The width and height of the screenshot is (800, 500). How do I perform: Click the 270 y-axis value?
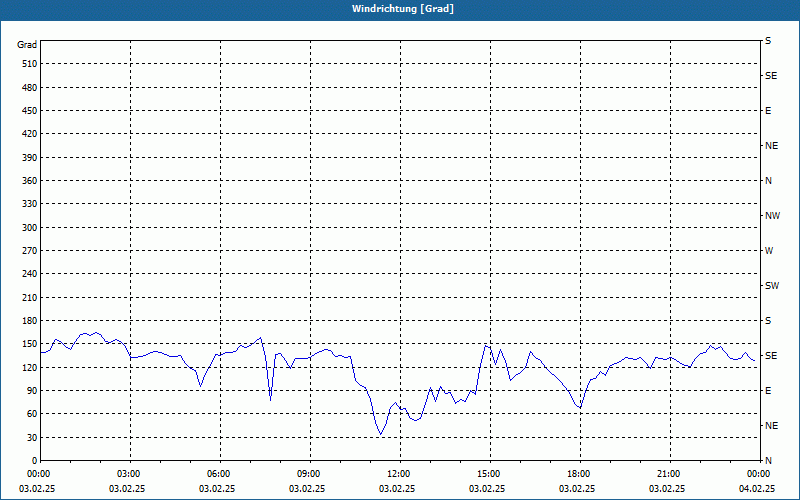pyautogui.click(x=30, y=251)
